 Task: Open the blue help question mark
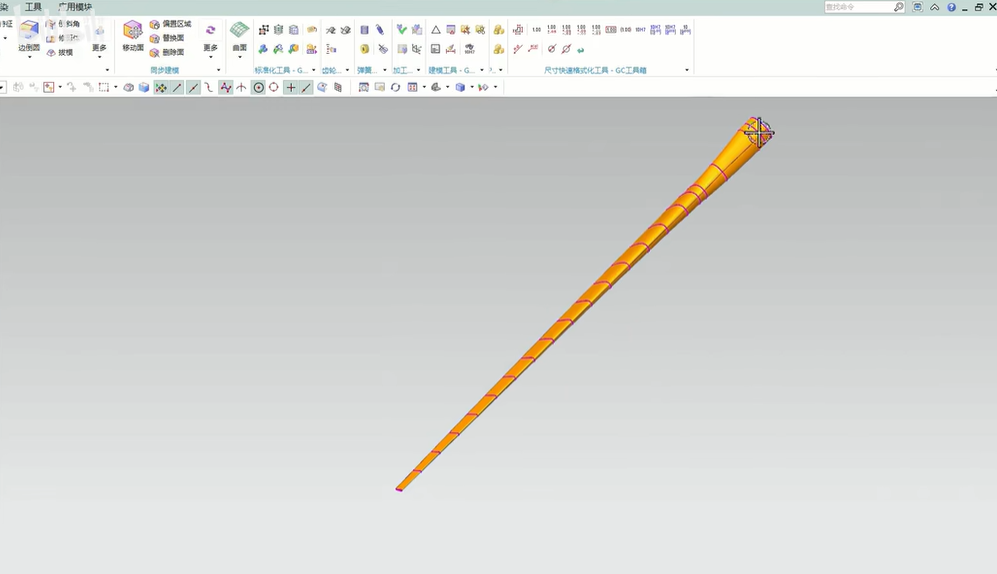pyautogui.click(x=951, y=7)
